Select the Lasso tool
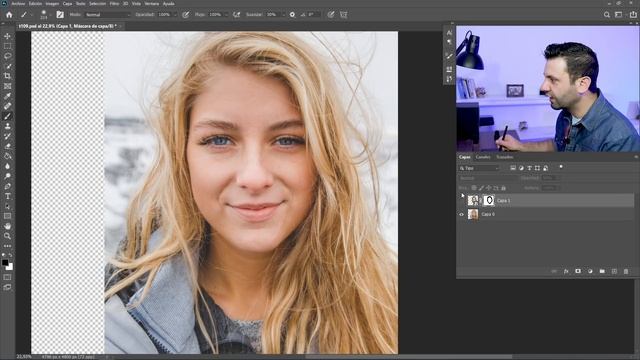This screenshot has width=640, height=360. (7, 56)
